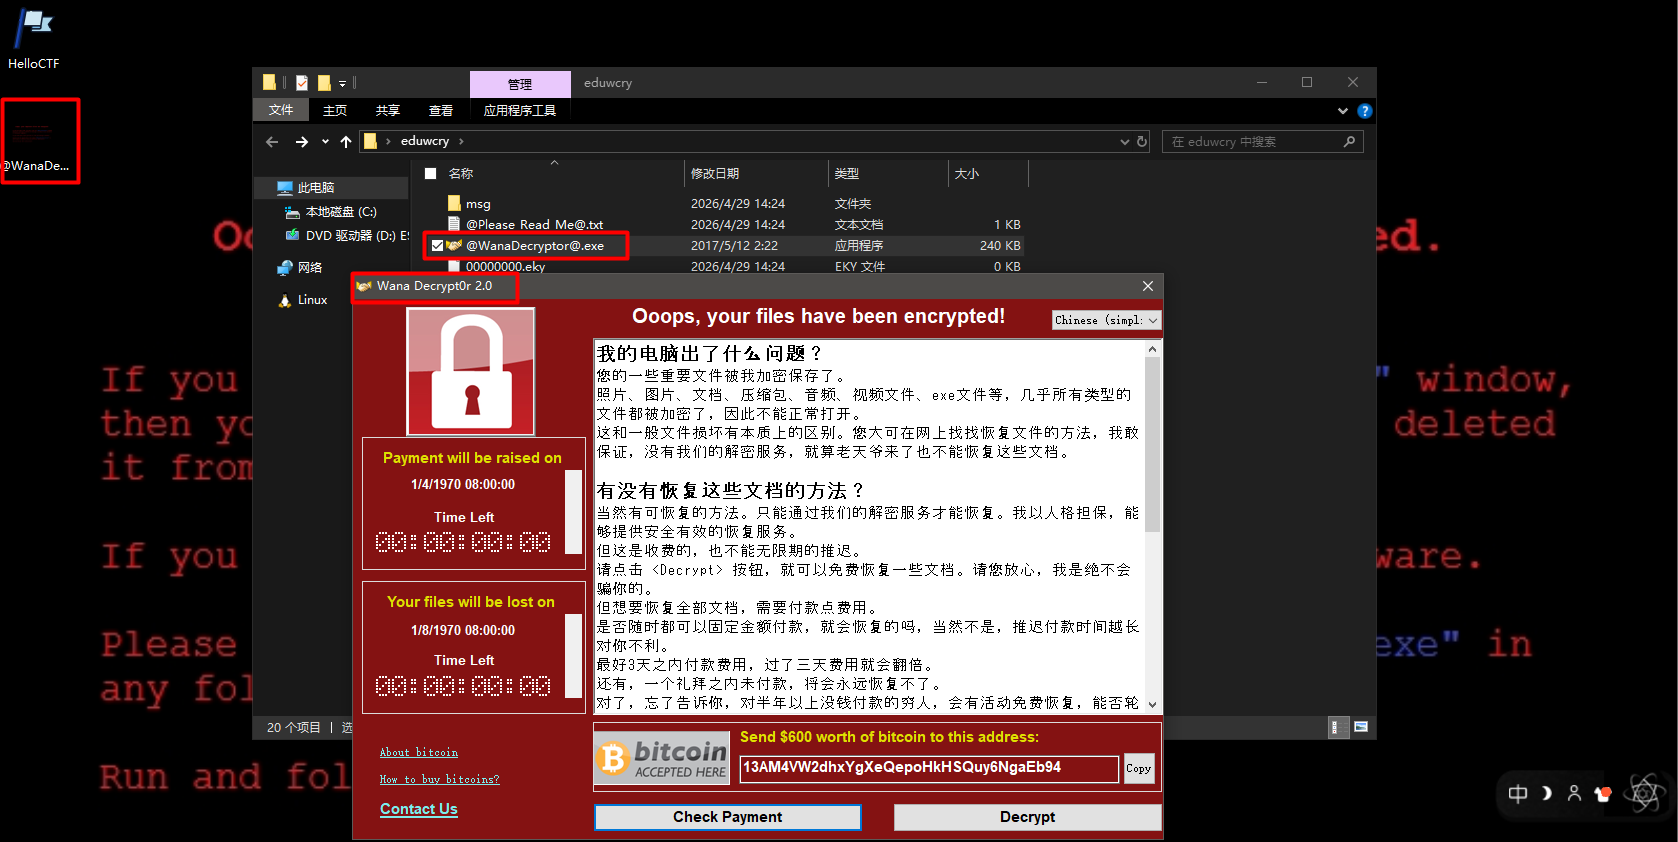Refresh the eduwcry folder view
This screenshot has width=1678, height=842.
click(x=1142, y=142)
